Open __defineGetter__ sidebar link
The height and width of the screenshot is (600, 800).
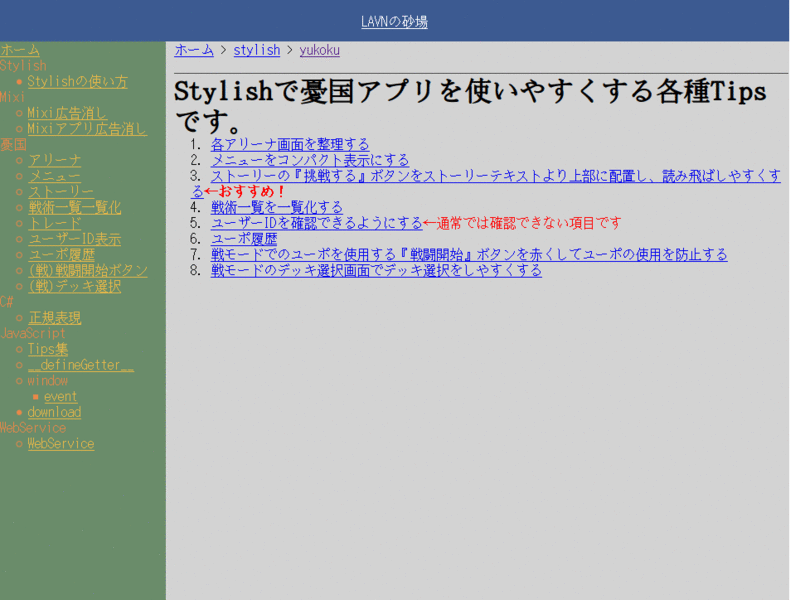coord(81,365)
